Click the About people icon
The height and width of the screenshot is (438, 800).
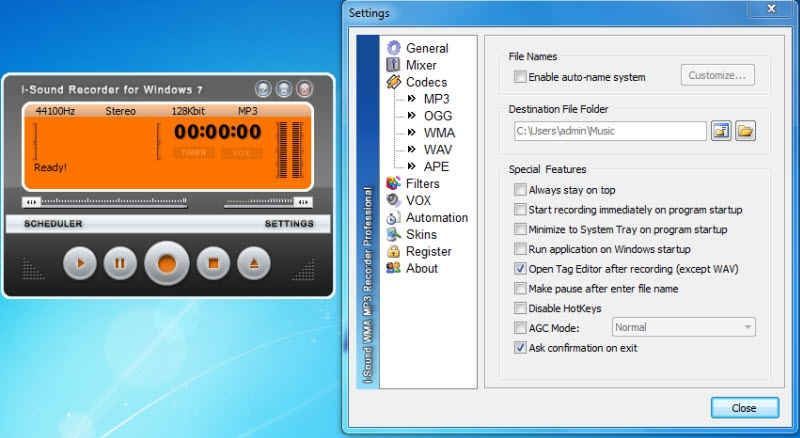[393, 268]
